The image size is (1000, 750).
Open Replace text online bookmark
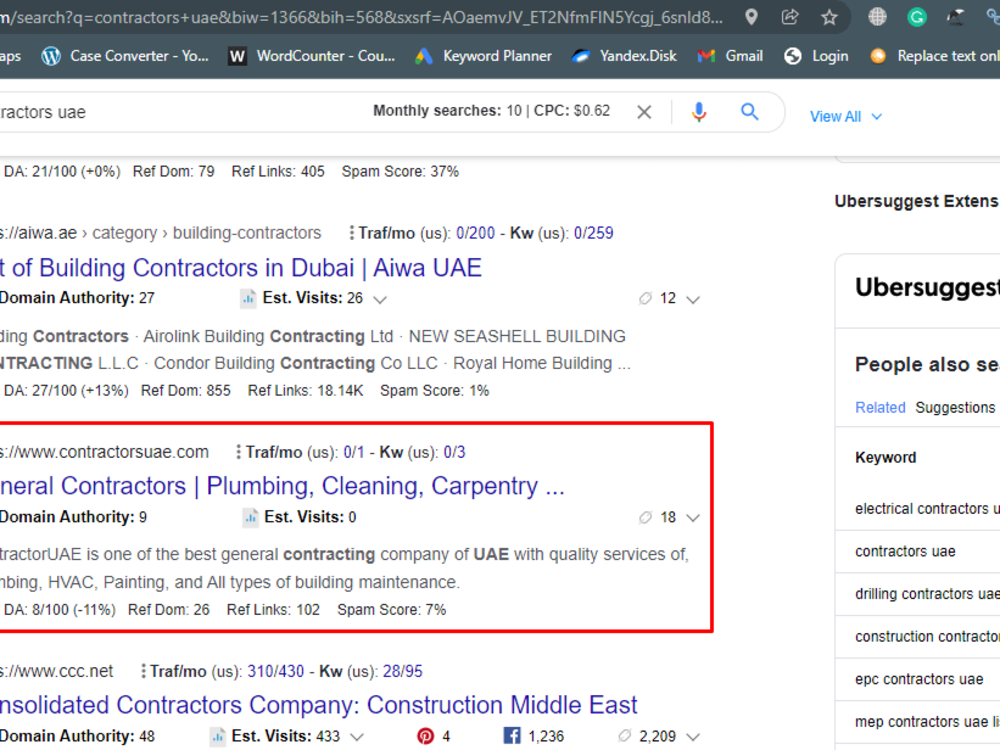(x=934, y=56)
